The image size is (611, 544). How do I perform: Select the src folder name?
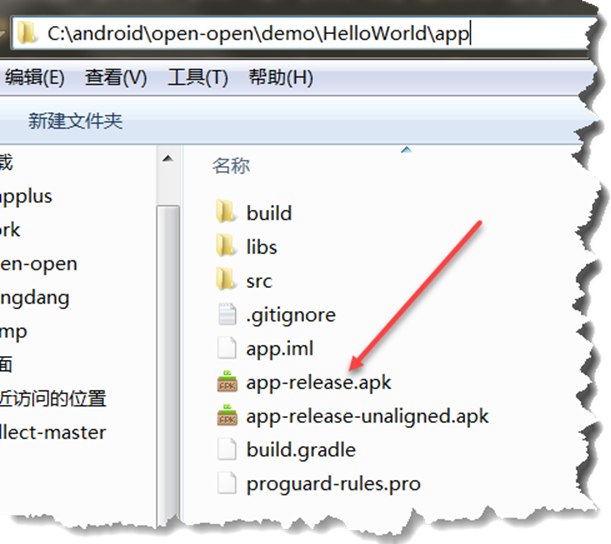[x=259, y=281]
